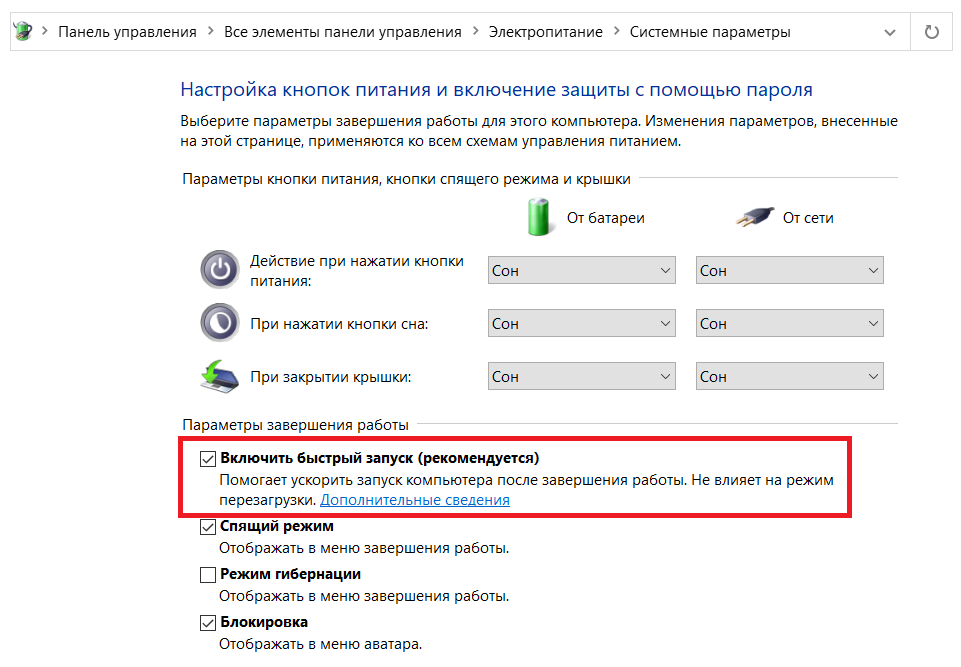The width and height of the screenshot is (961, 667).
Task: Click the green battery icon
Action: [x=539, y=217]
